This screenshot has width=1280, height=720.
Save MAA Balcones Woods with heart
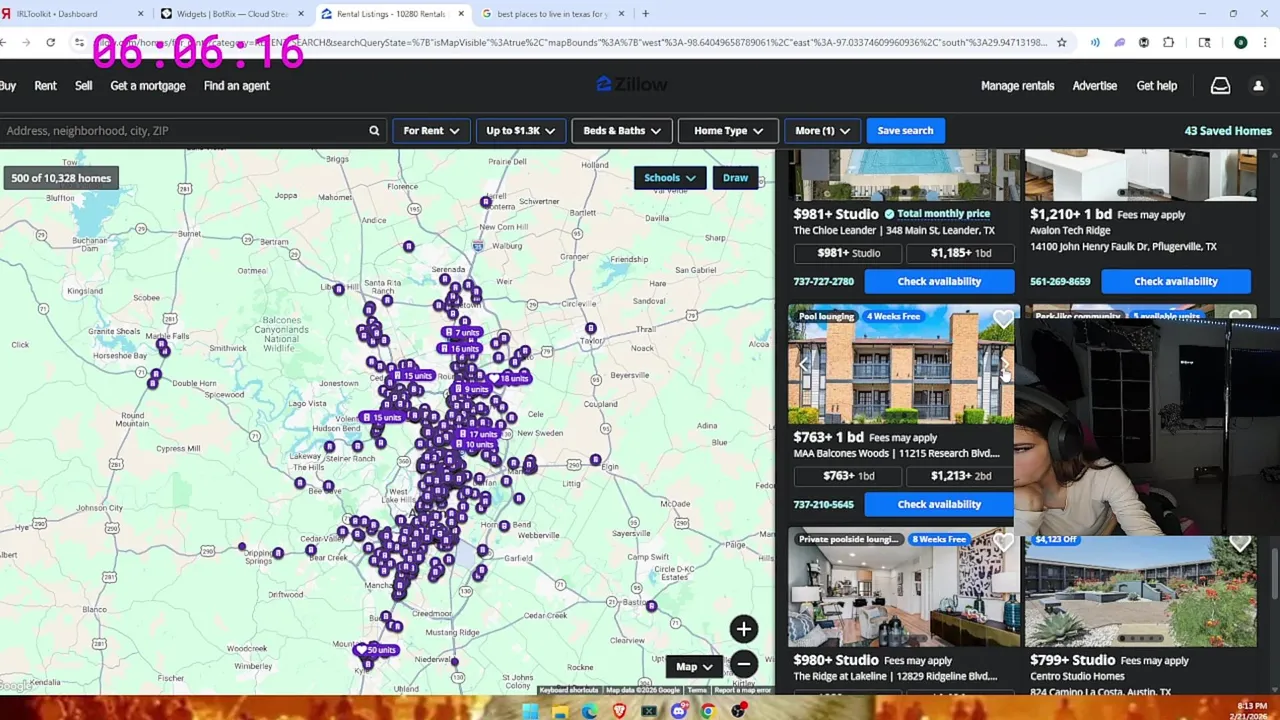[1002, 320]
